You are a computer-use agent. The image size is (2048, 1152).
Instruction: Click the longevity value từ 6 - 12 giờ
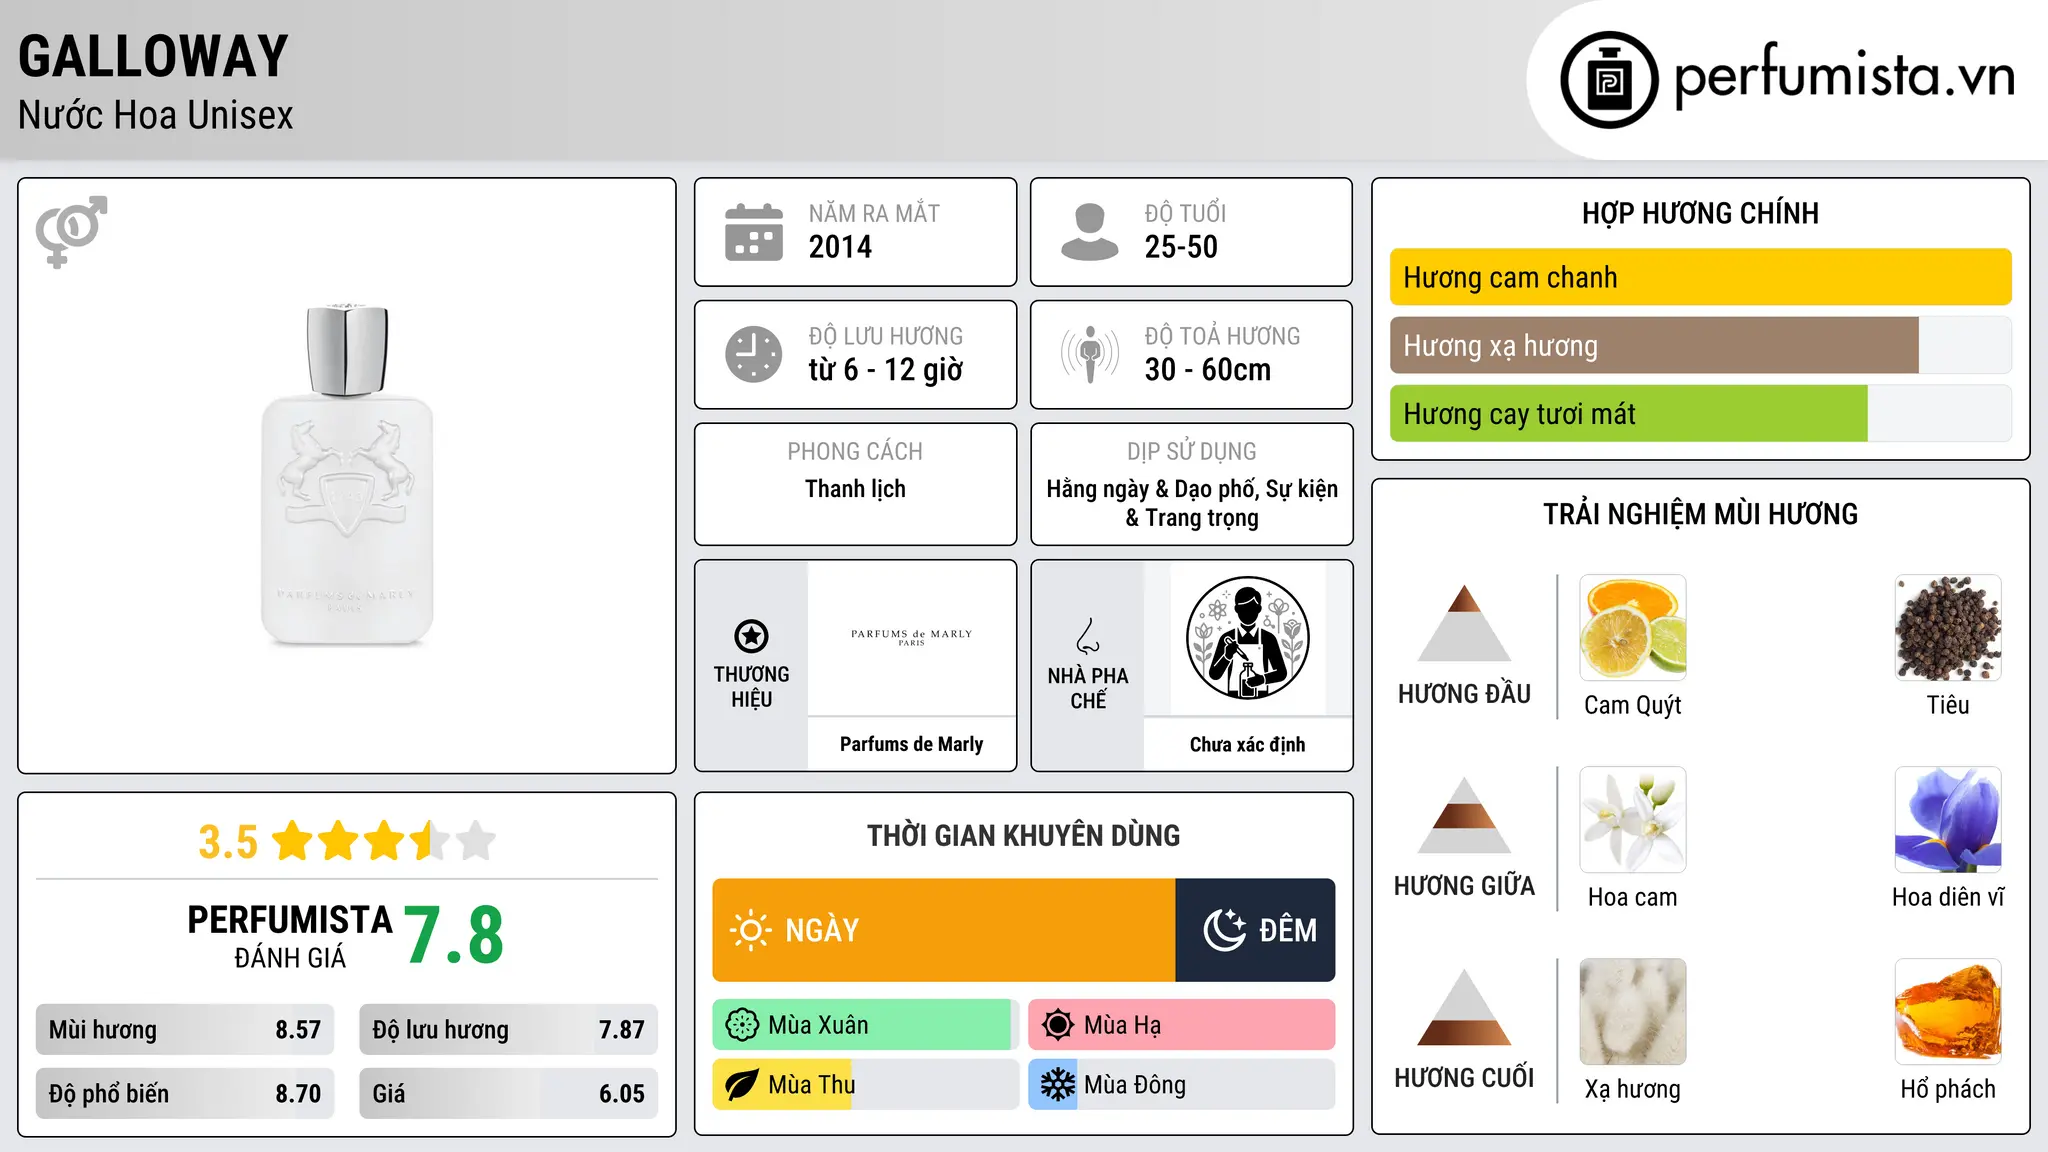point(885,370)
